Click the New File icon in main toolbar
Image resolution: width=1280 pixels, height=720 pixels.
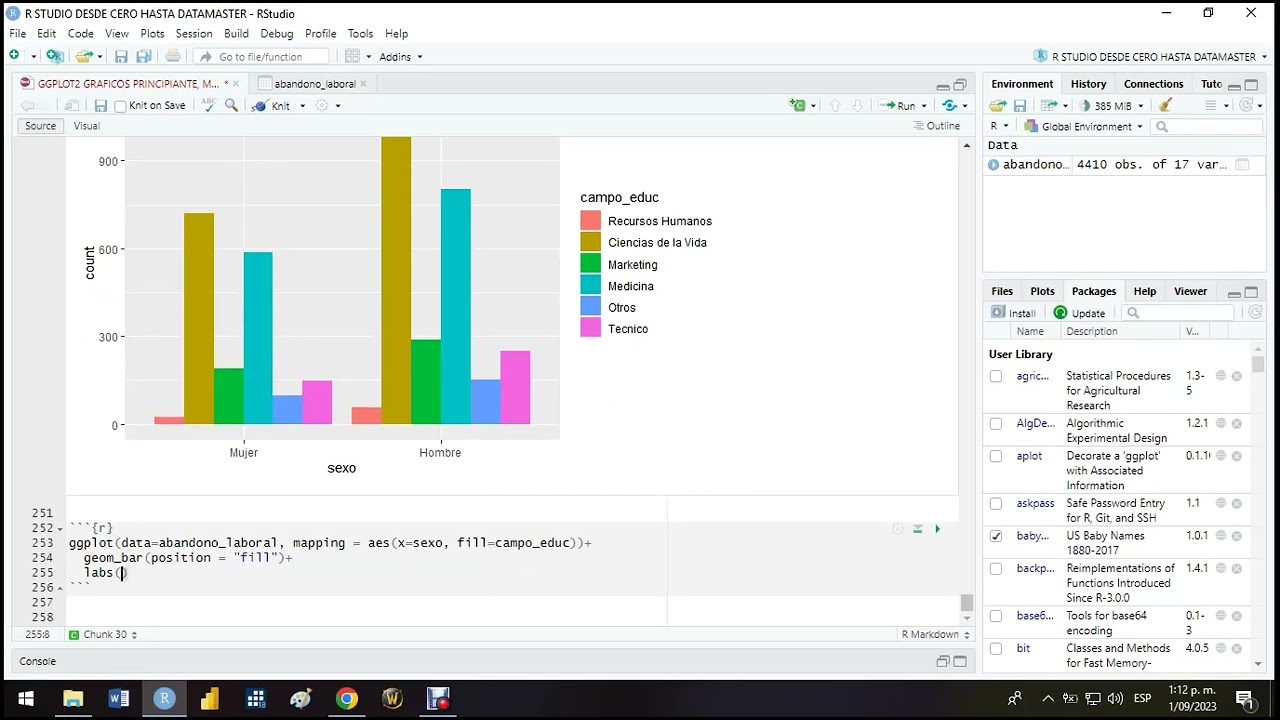point(14,56)
